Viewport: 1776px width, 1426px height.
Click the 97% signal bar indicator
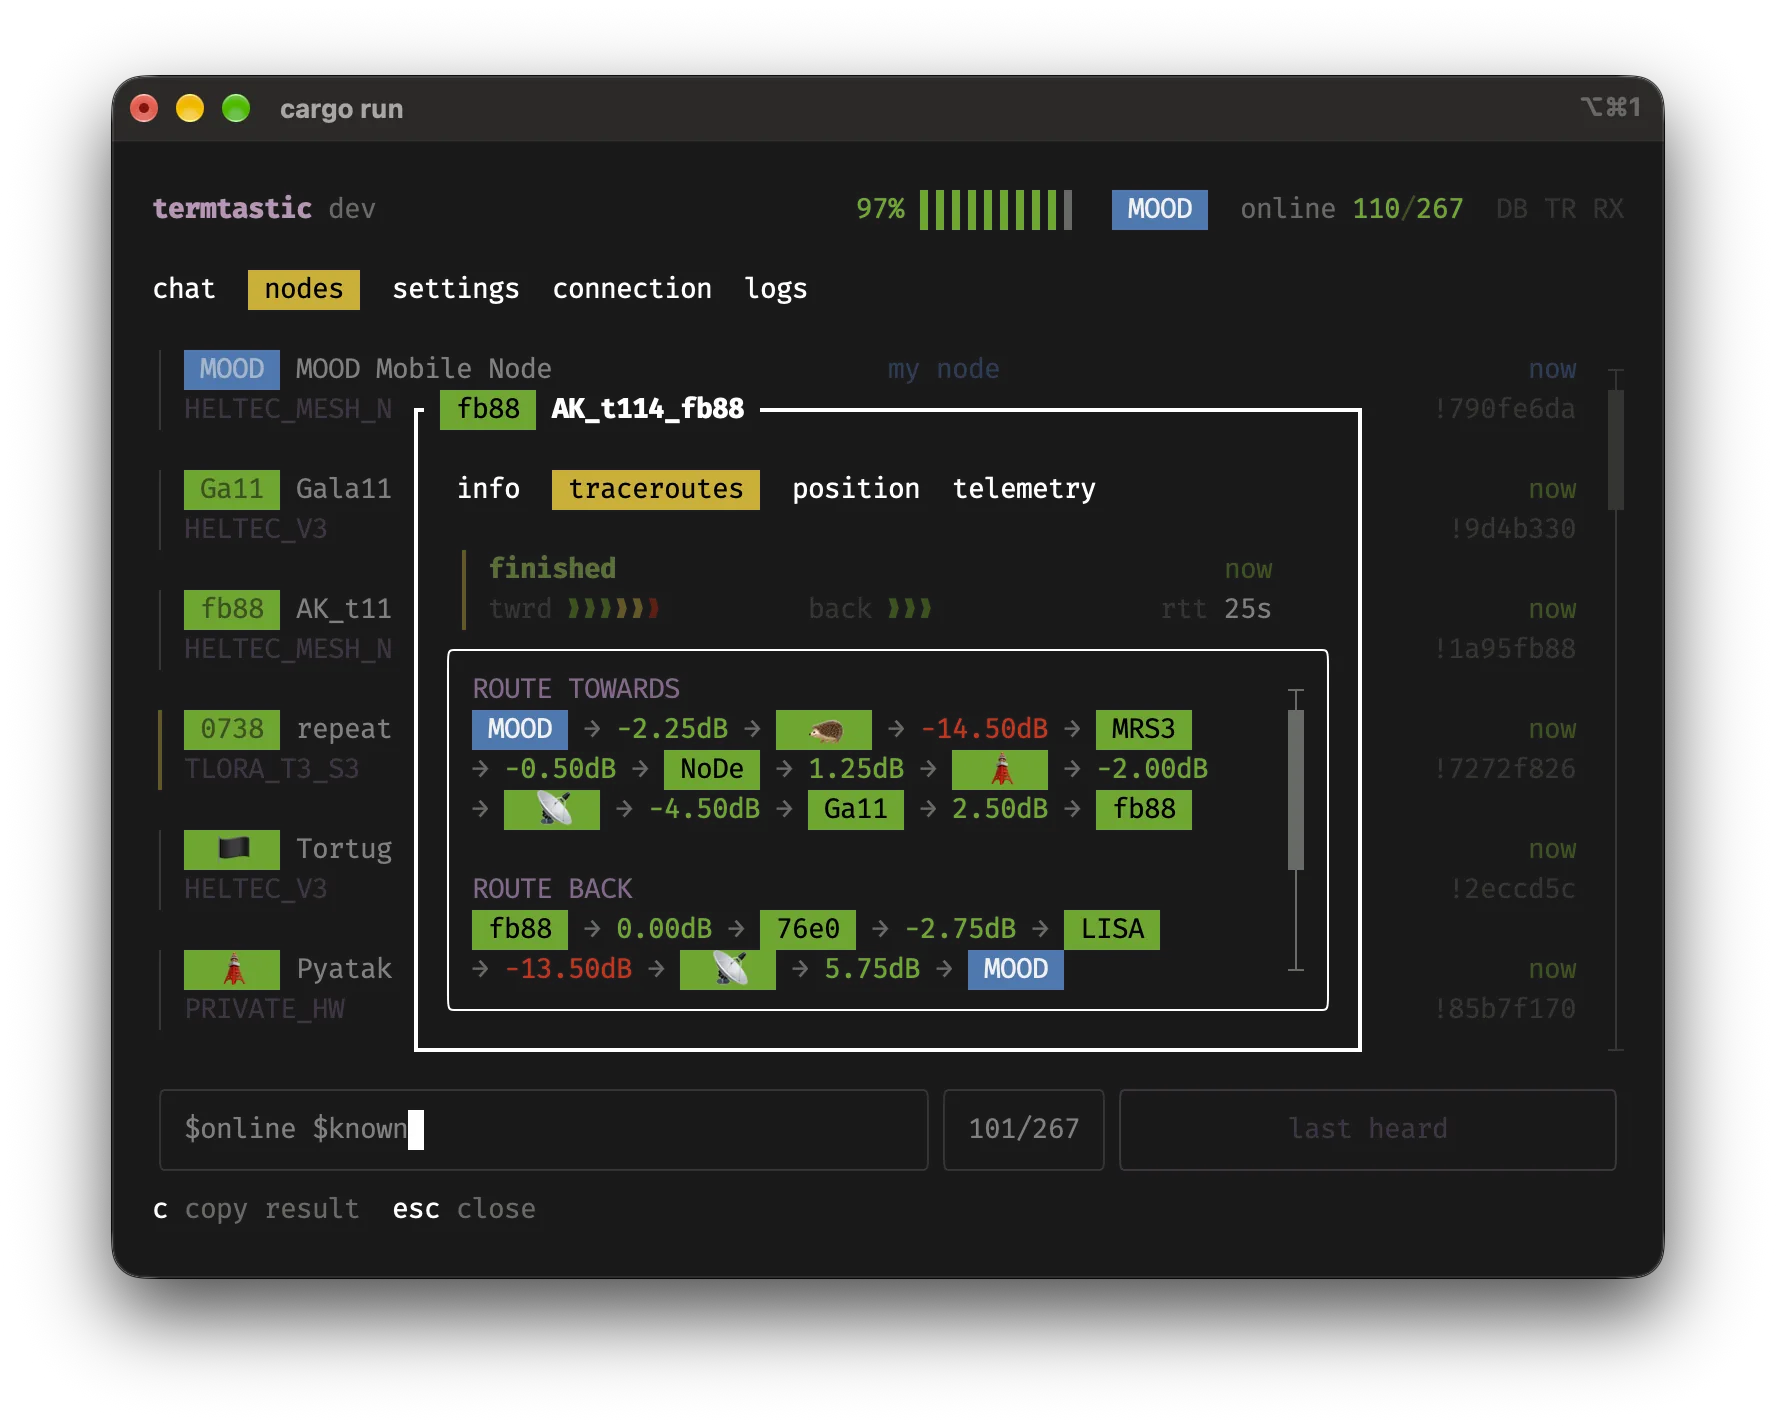[964, 209]
